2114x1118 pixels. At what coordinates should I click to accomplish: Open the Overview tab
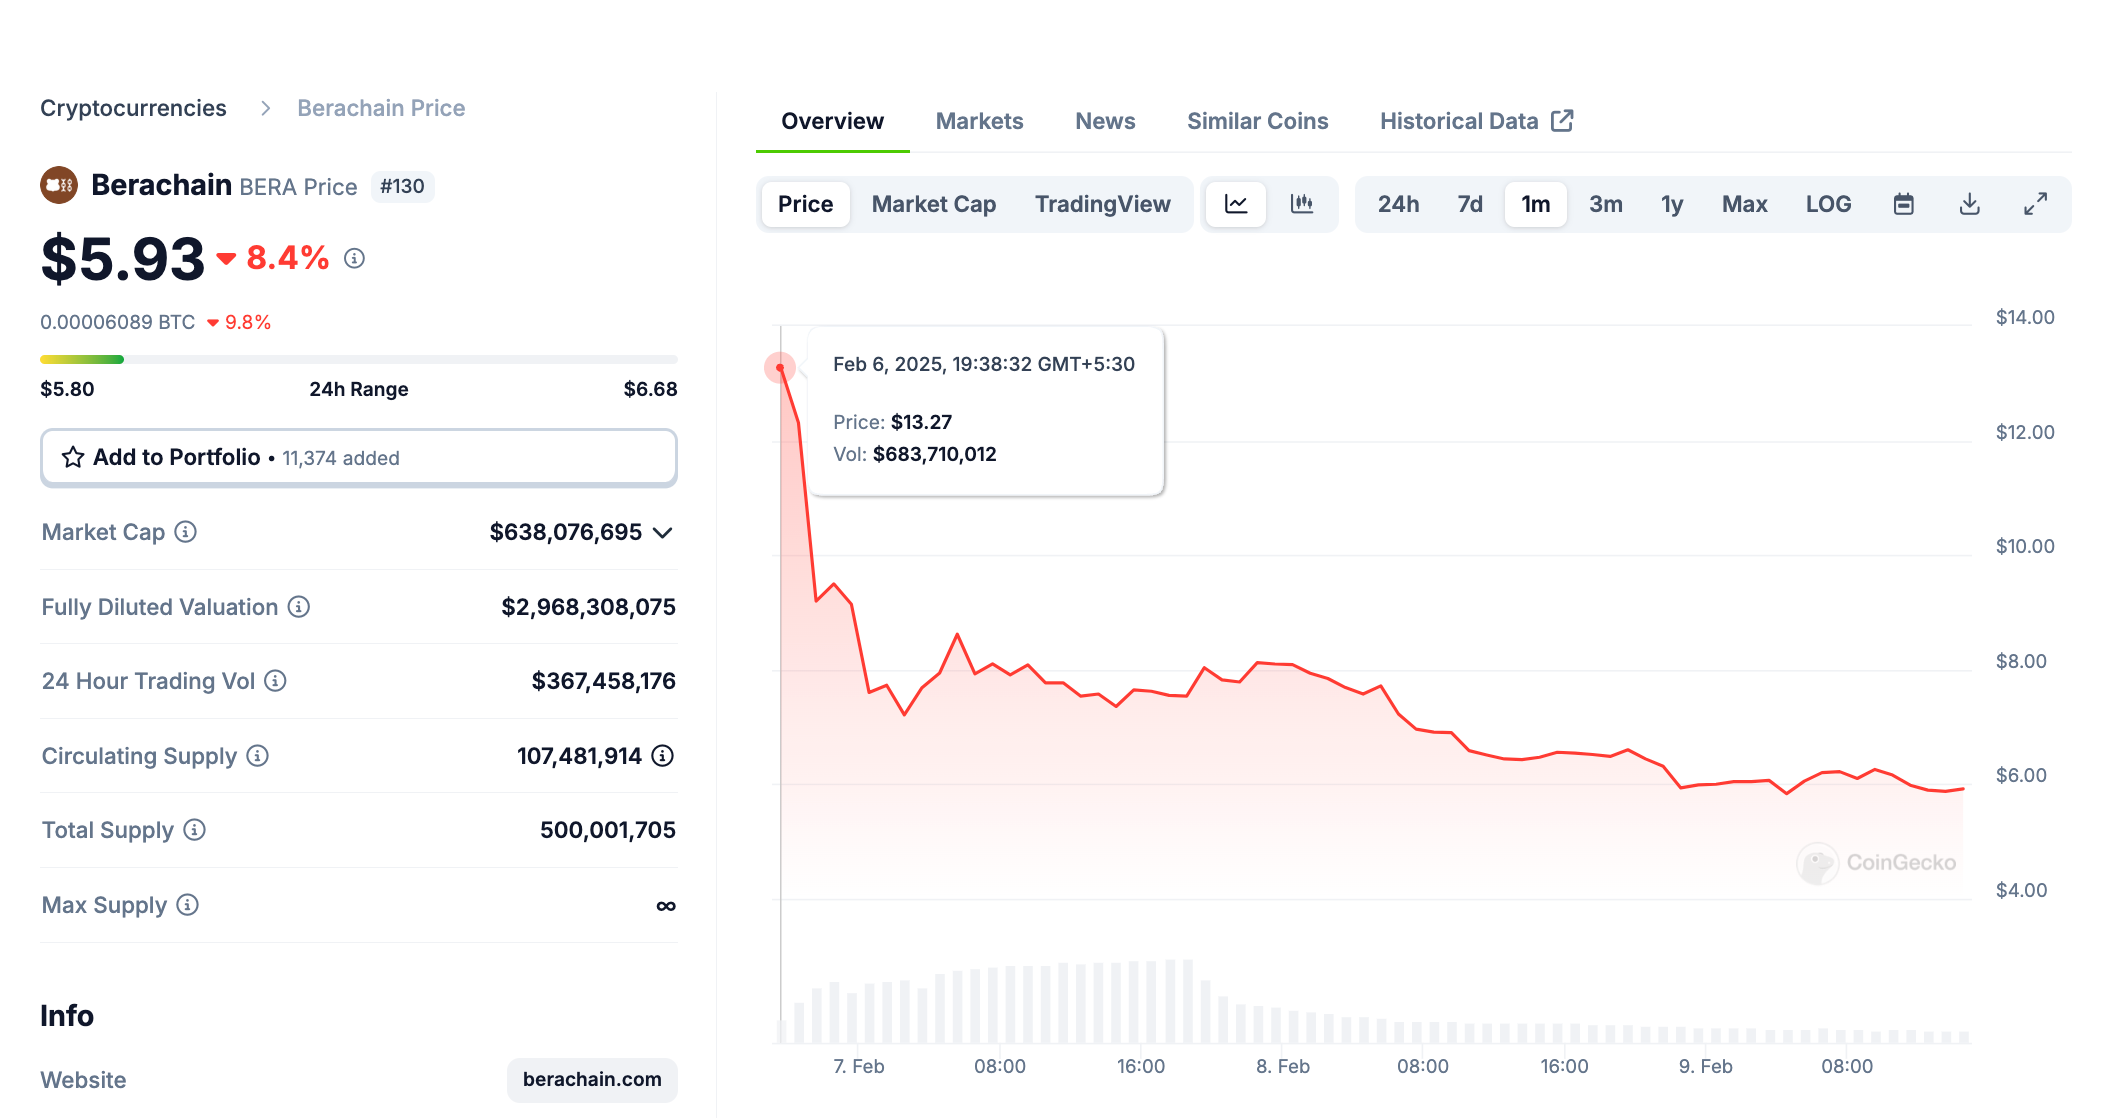(x=833, y=121)
